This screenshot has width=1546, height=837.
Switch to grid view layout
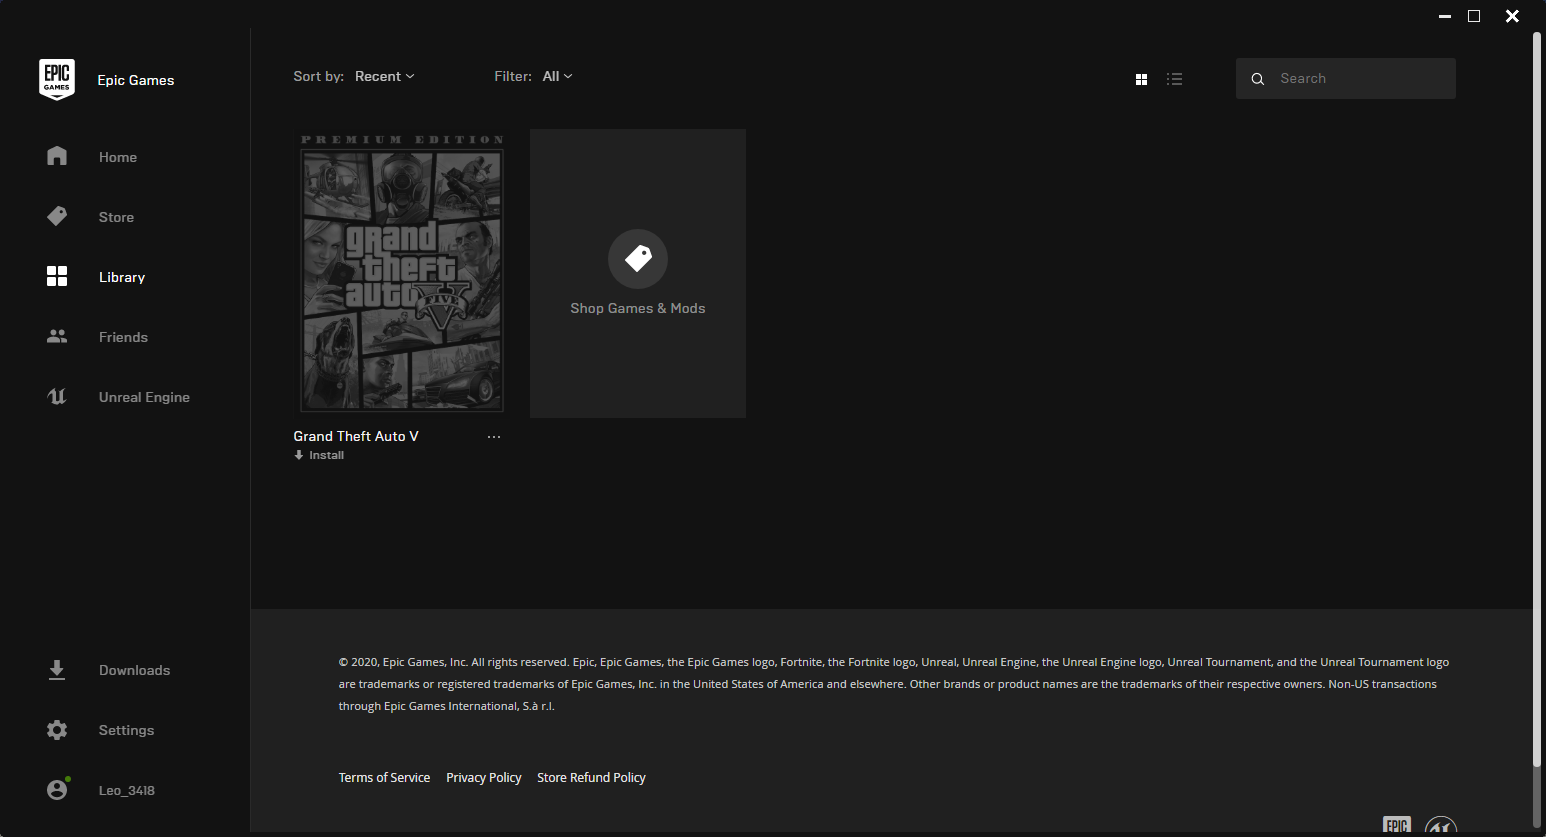pos(1141,79)
